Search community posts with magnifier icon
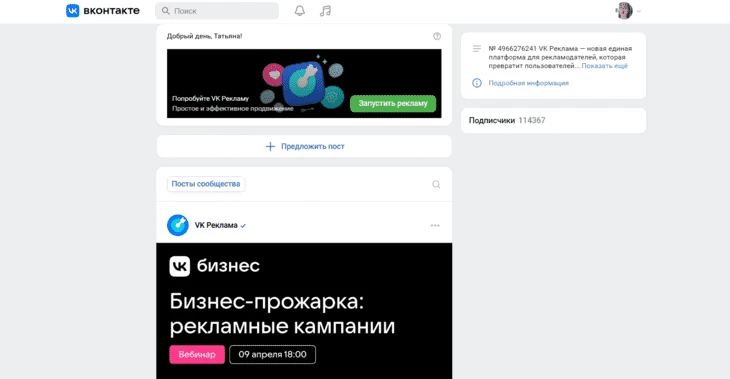The image size is (730, 379). [x=436, y=184]
